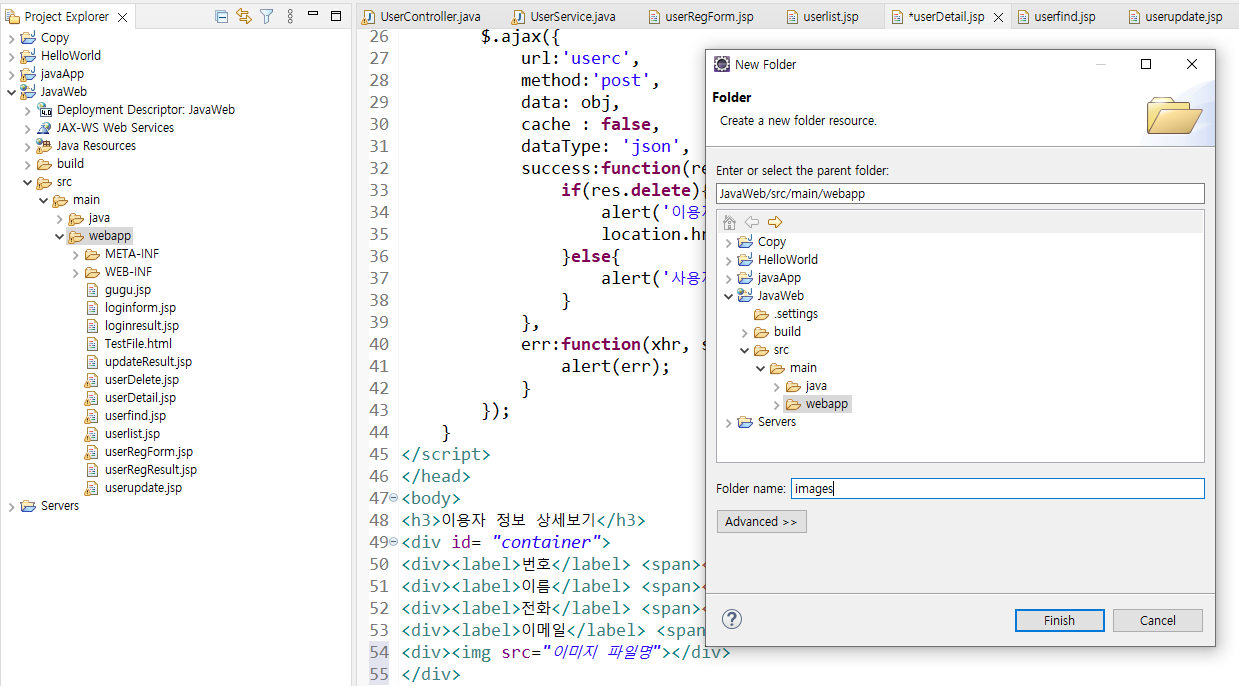Click the userDelete.jsp file icon
Image resolution: width=1239 pixels, height=686 pixels.
click(x=93, y=380)
